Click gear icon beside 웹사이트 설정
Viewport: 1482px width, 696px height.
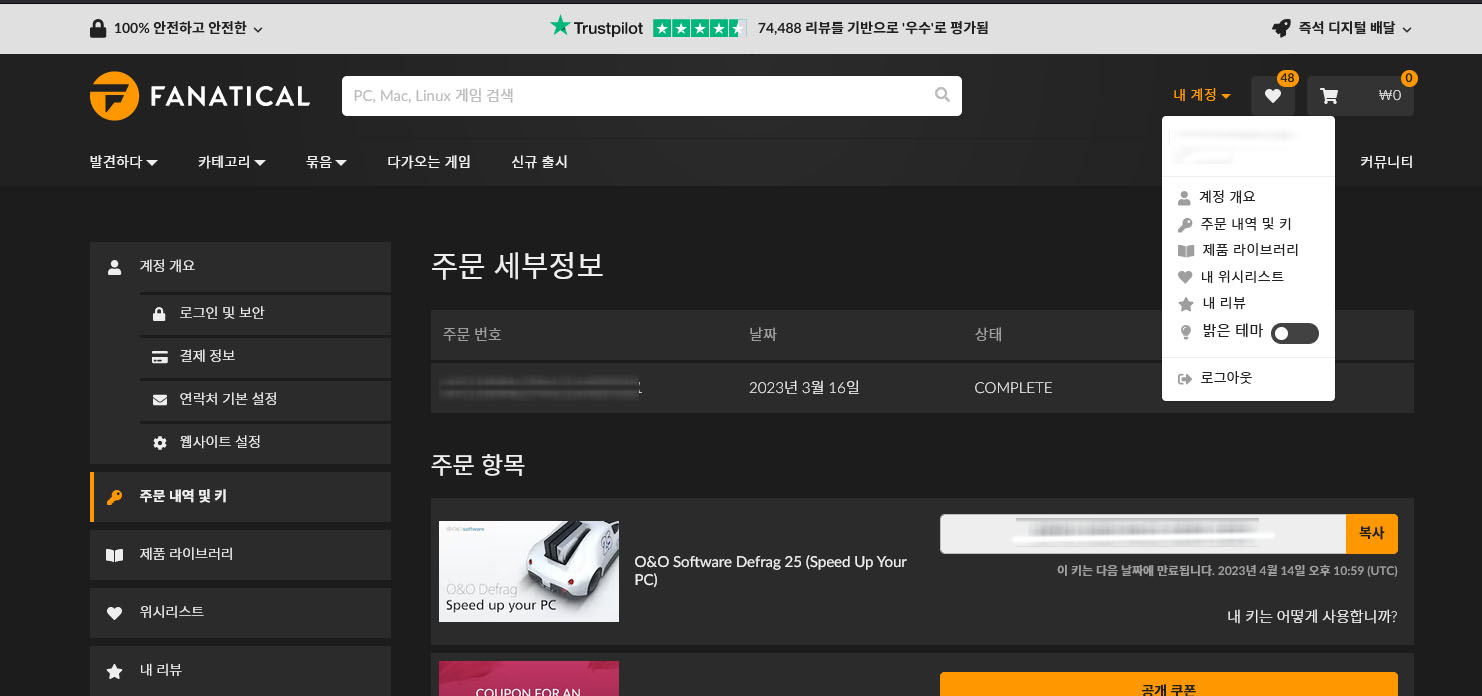click(x=159, y=443)
